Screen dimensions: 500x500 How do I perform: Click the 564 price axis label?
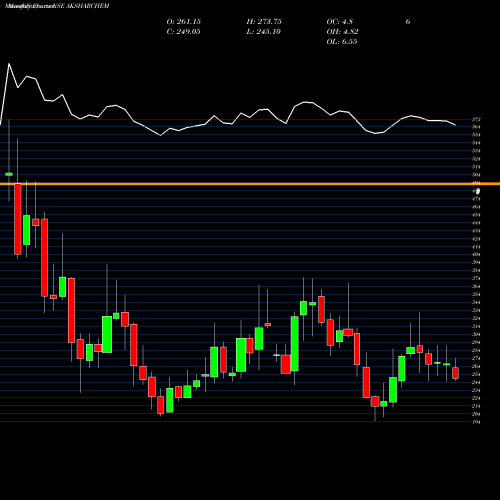pyautogui.click(x=476, y=127)
